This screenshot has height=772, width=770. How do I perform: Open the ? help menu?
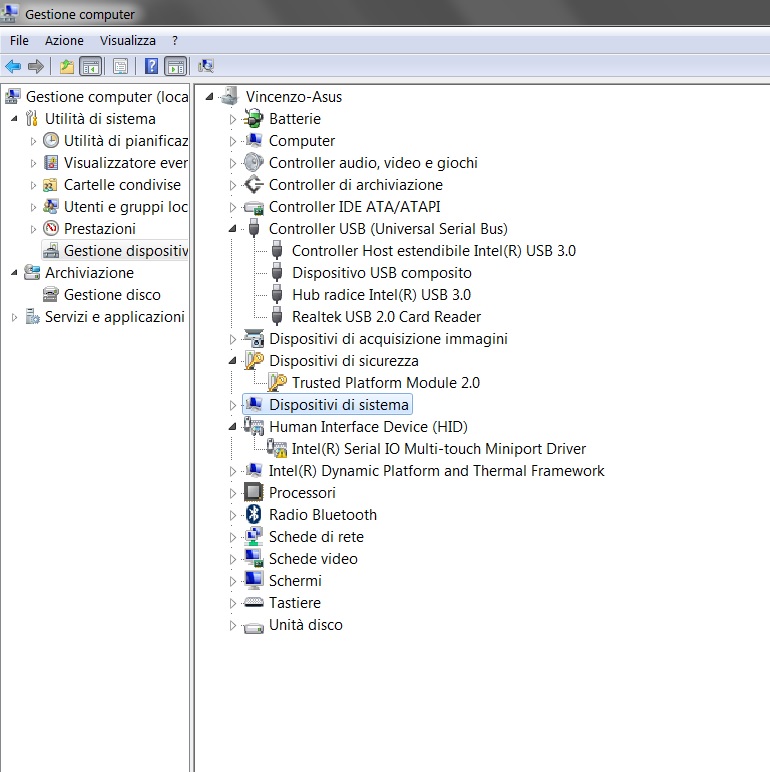click(175, 40)
